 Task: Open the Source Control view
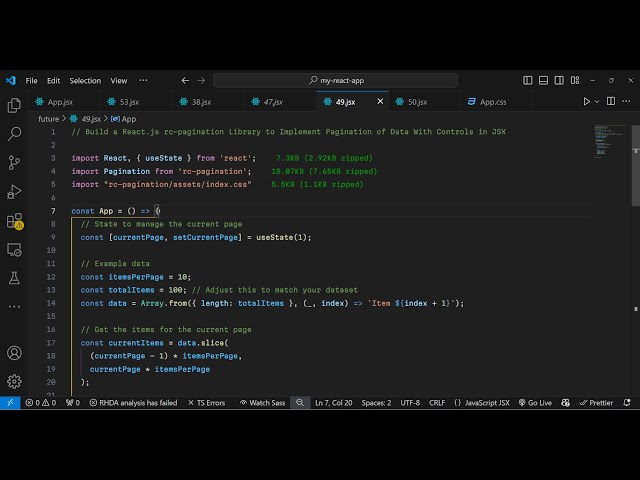[x=14, y=162]
